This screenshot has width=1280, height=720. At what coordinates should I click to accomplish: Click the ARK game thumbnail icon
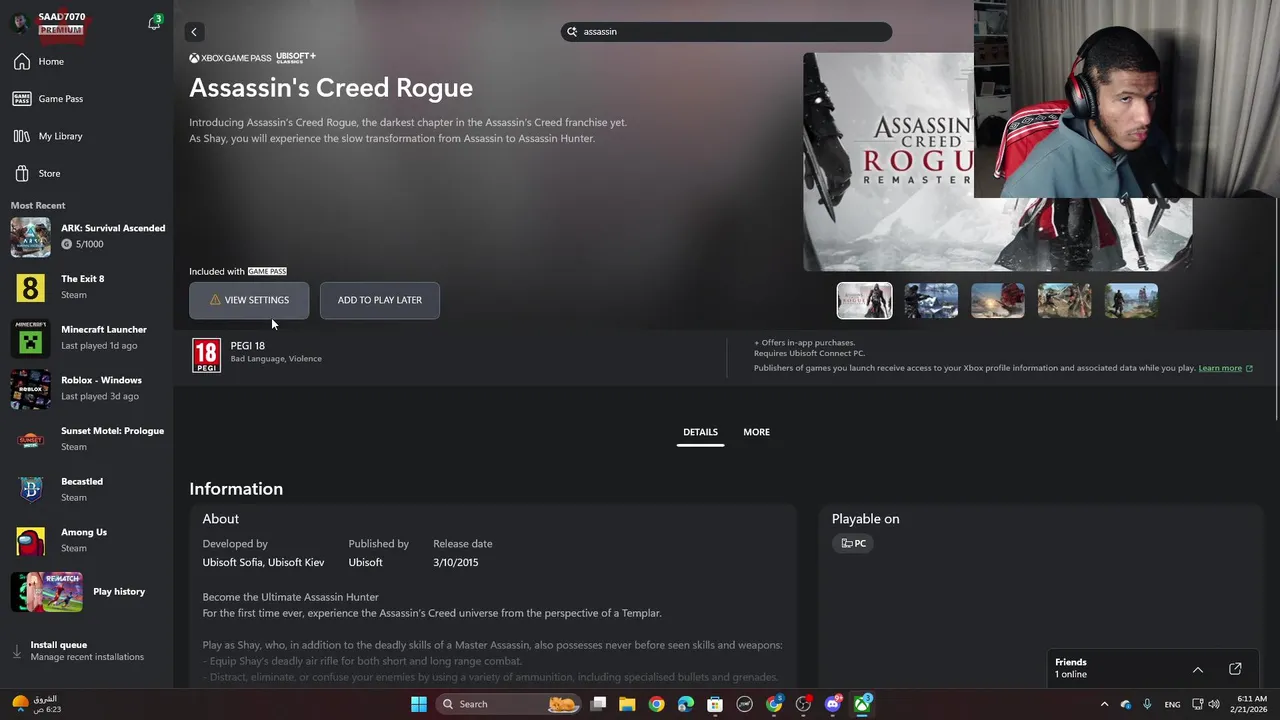tap(30, 237)
